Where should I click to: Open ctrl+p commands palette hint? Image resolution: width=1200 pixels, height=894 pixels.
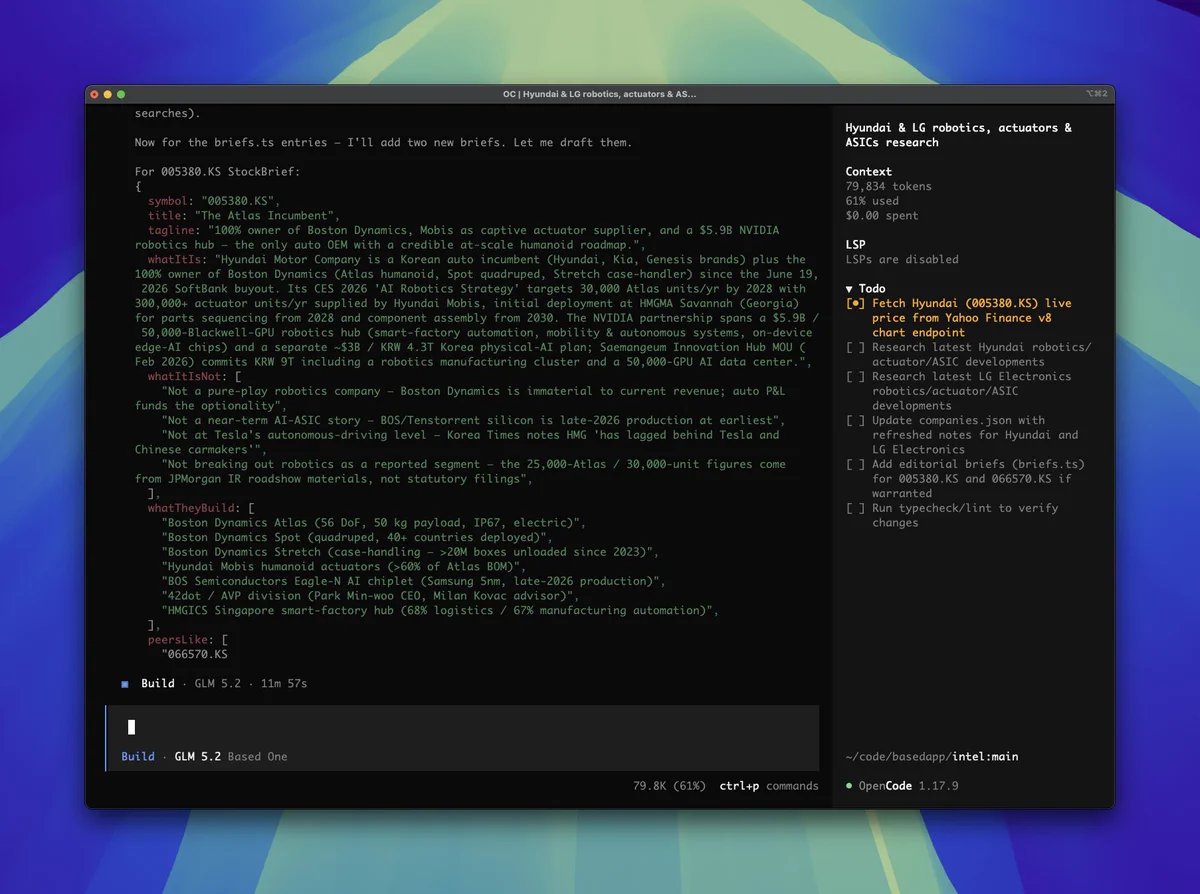[769, 786]
